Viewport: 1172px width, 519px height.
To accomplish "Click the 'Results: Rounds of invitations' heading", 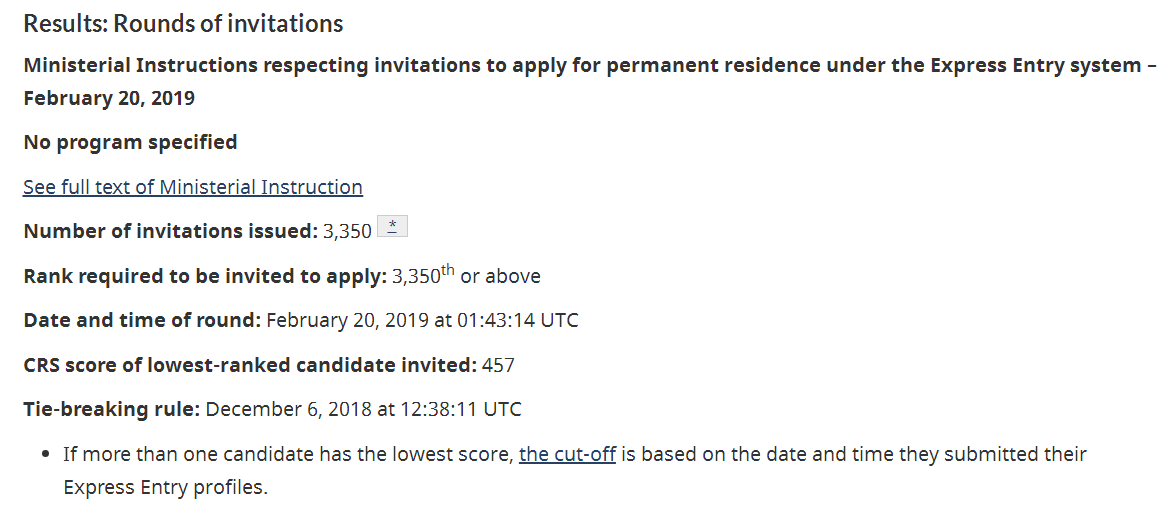I will pyautogui.click(x=183, y=24).
